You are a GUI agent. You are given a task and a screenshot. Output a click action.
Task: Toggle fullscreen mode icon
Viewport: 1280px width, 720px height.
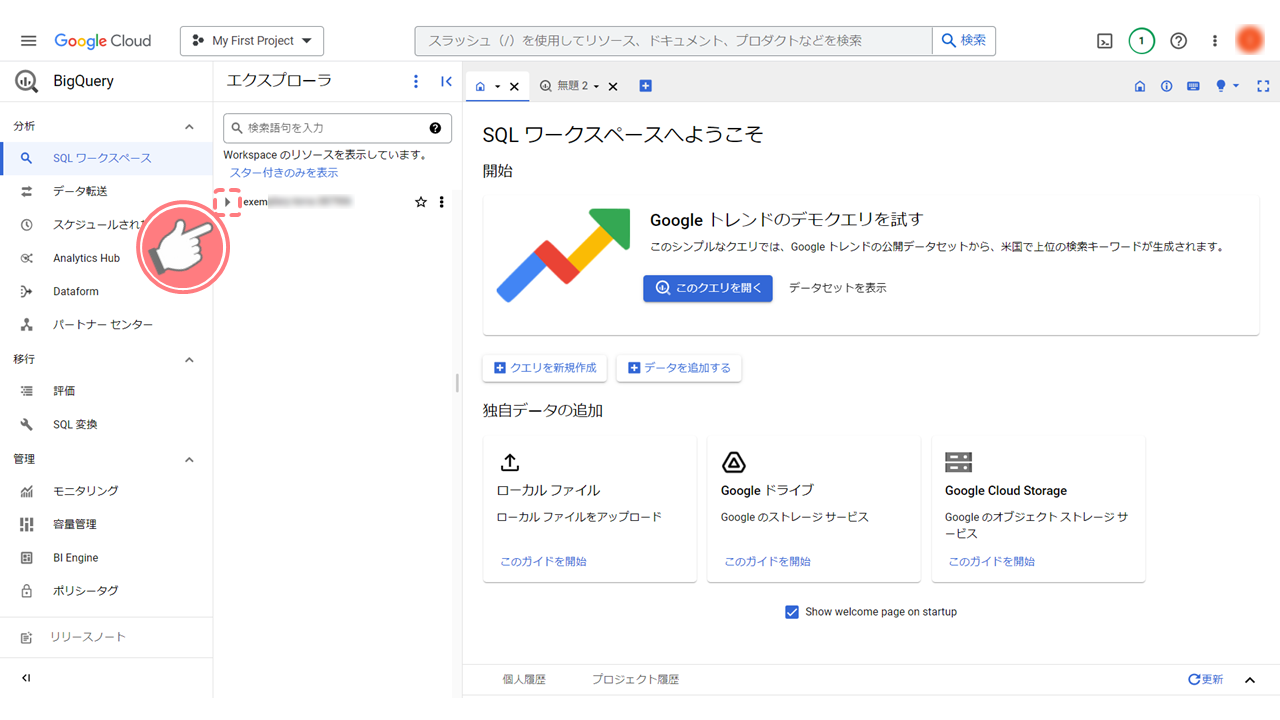point(1263,86)
